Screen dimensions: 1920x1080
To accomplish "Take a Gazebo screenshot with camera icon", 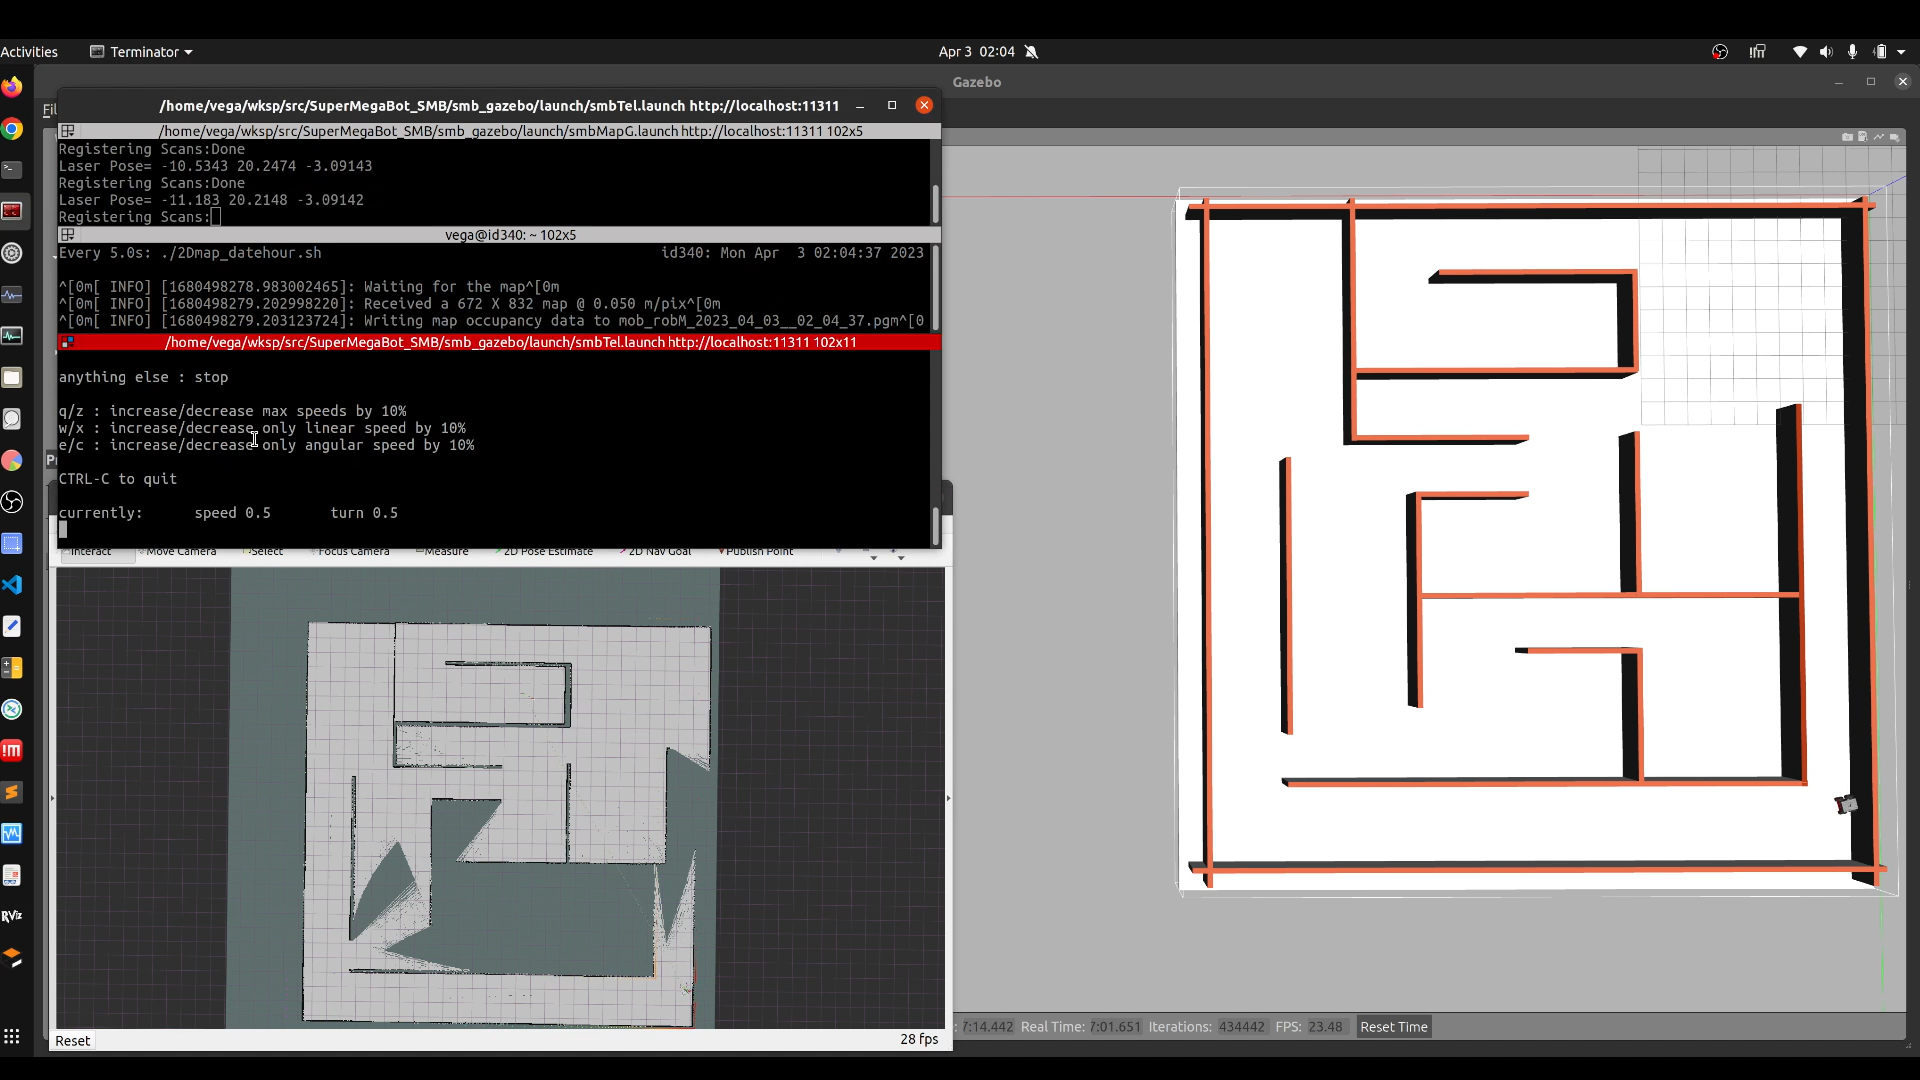I will click(1847, 137).
